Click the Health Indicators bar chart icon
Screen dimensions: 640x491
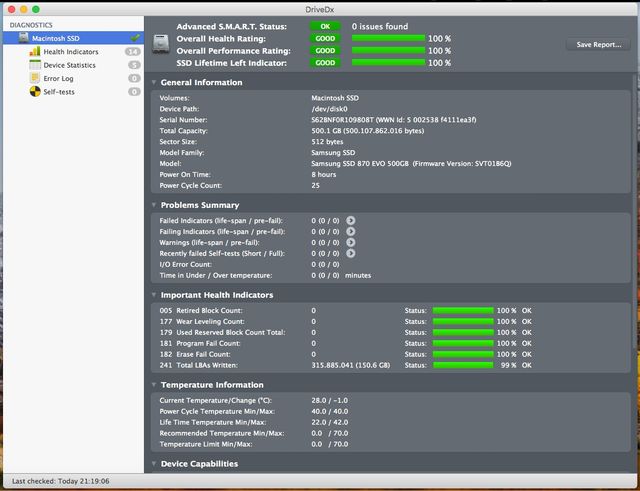[x=35, y=51]
